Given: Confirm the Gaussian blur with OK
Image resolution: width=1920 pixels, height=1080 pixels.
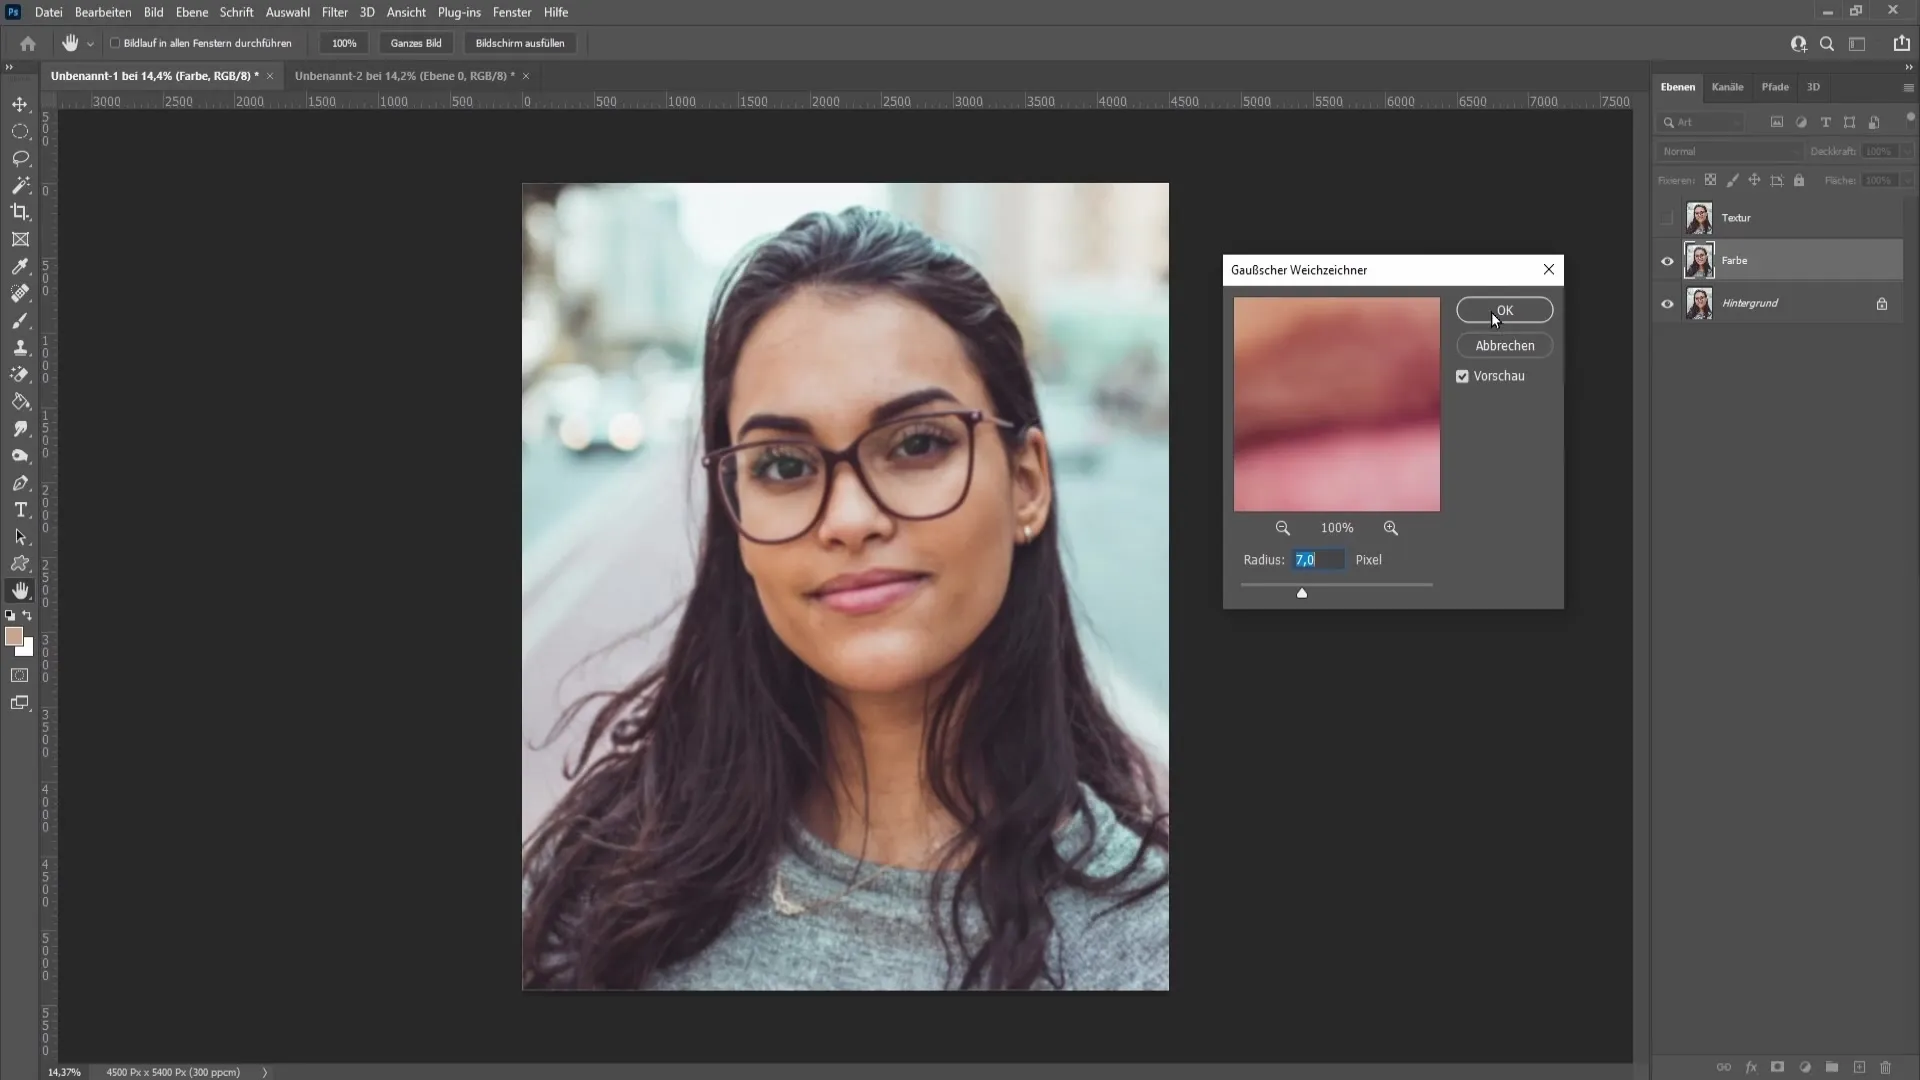Looking at the screenshot, I should [x=1504, y=310].
